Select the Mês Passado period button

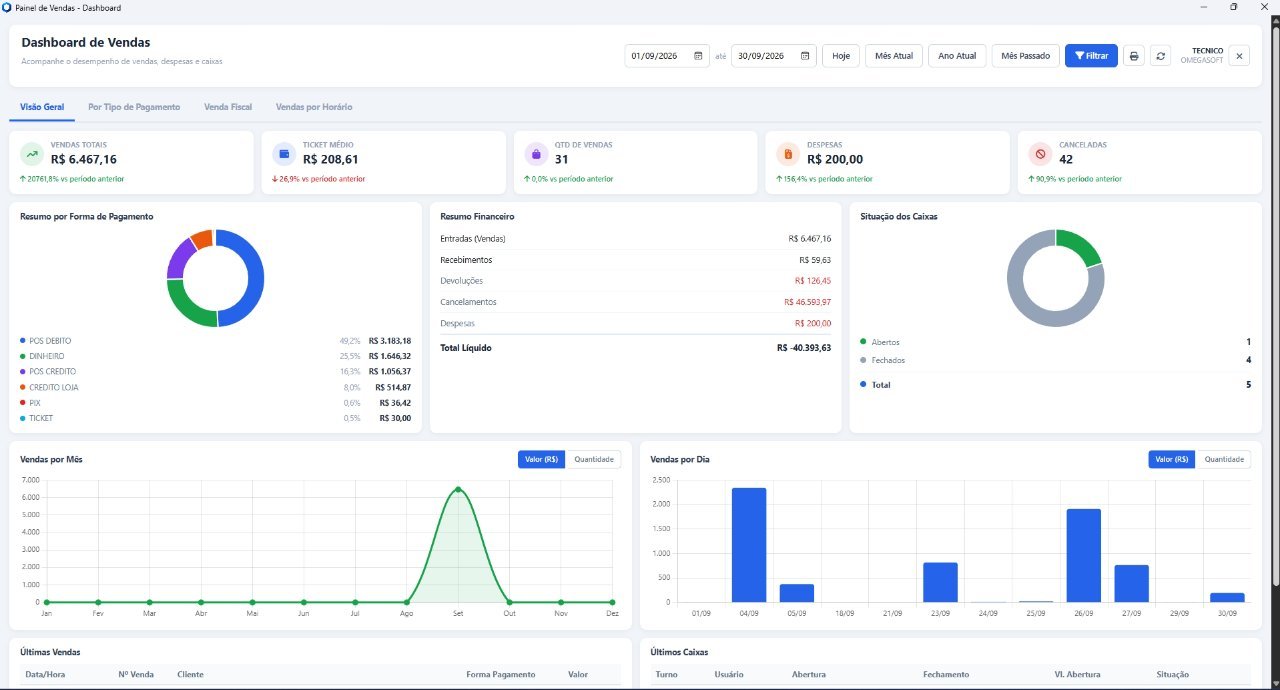[x=1026, y=56]
